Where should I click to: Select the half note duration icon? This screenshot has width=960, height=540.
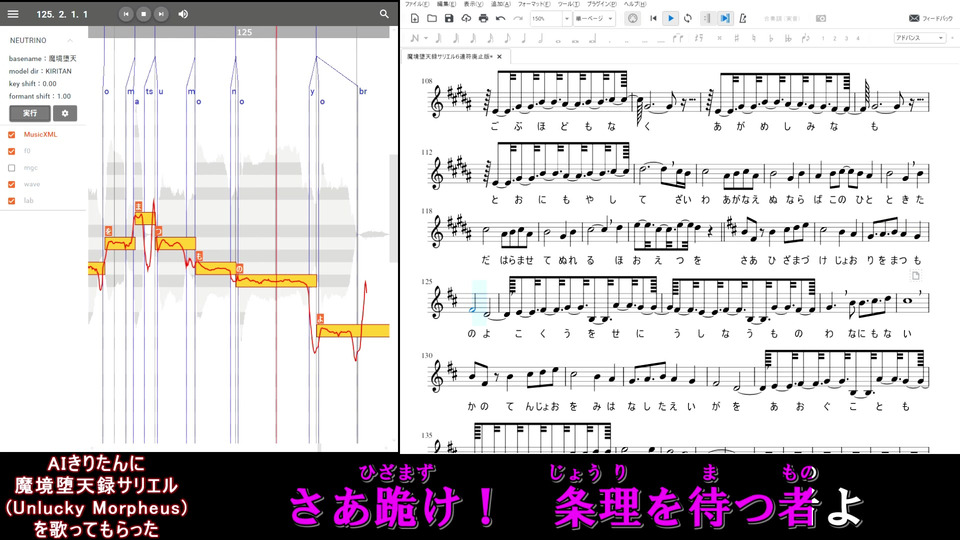pos(541,38)
